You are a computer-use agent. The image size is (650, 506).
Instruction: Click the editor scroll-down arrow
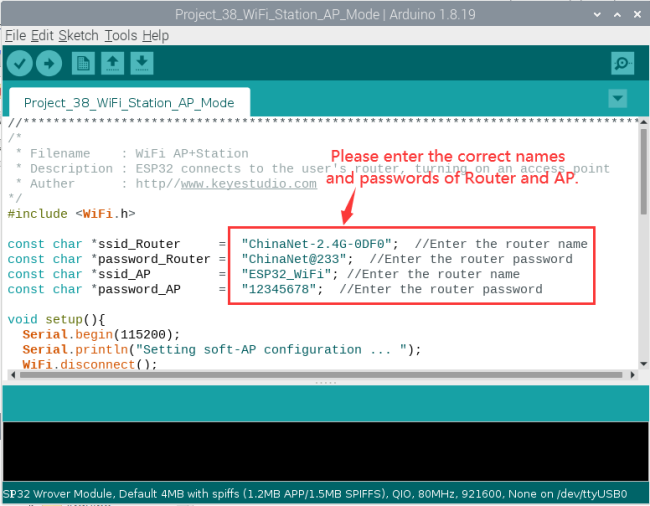(643, 364)
